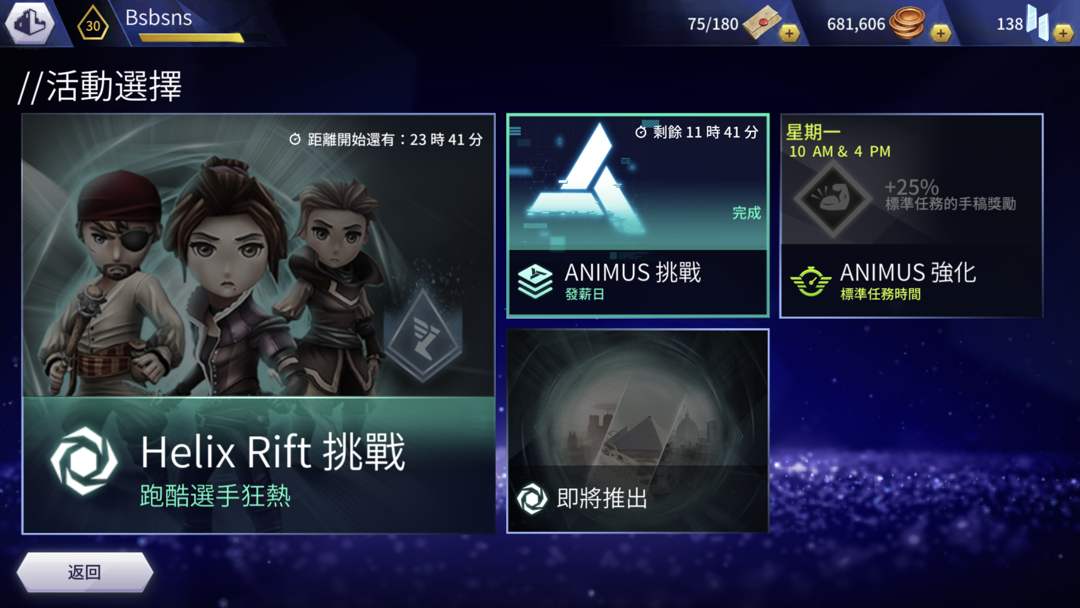The width and height of the screenshot is (1080, 608).
Task: Add more Helix credits with plus button
Action: [1063, 32]
